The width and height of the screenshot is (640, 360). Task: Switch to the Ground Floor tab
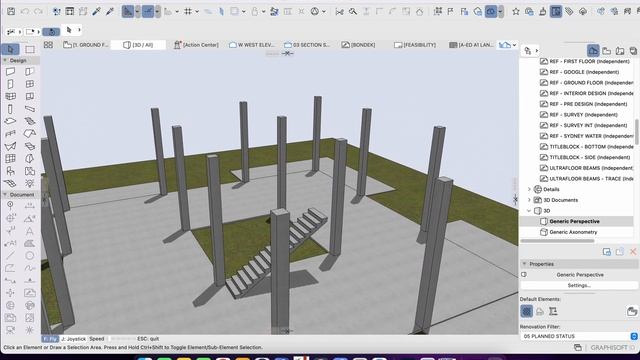[x=86, y=45]
